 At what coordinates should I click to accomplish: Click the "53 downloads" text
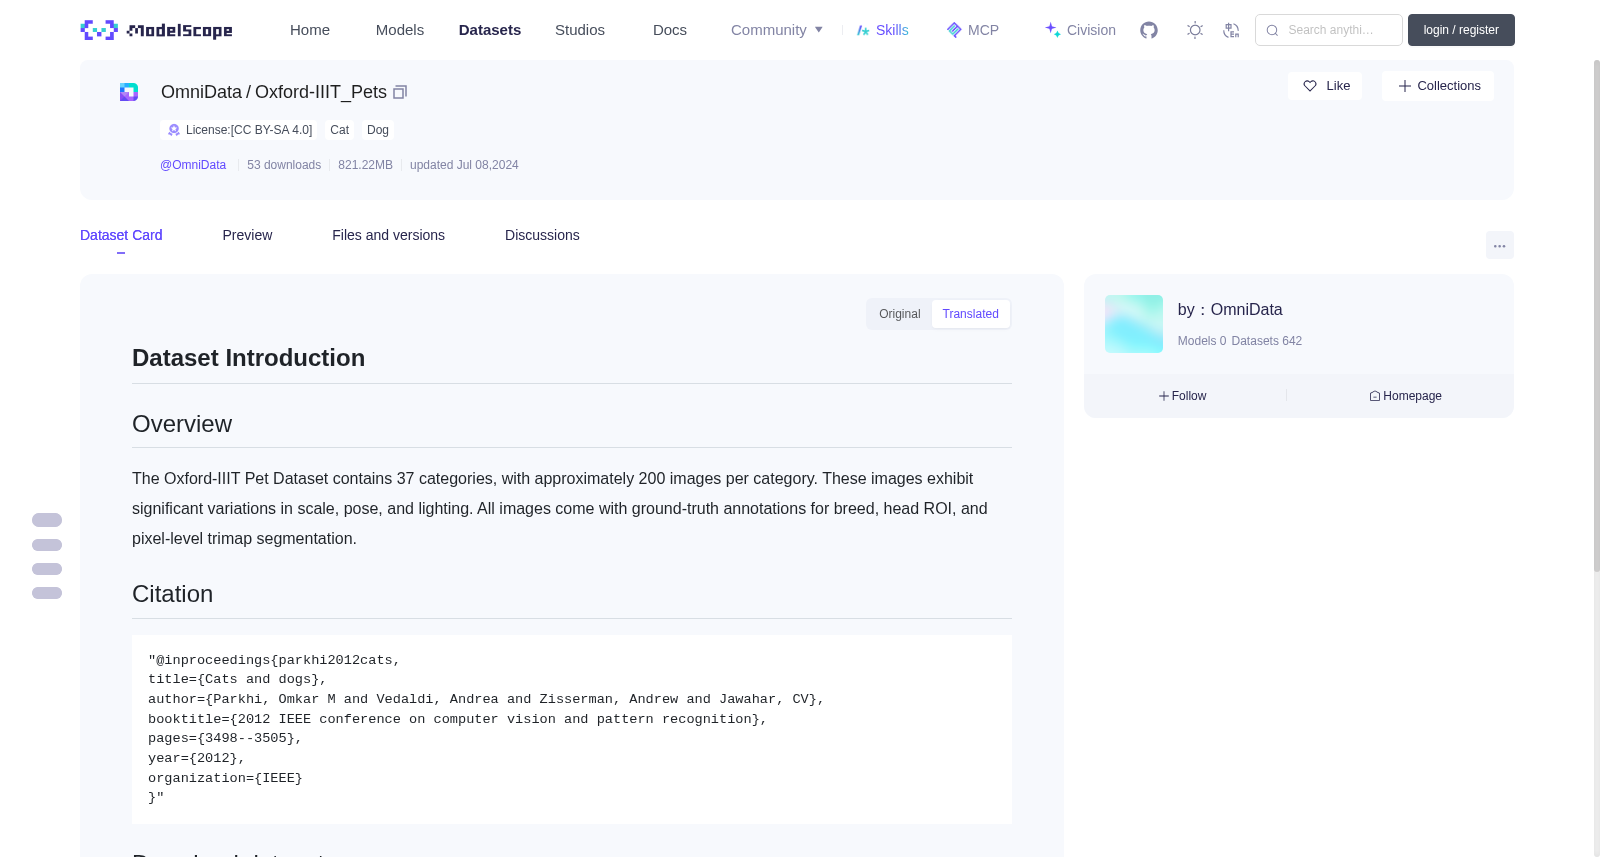tap(284, 165)
